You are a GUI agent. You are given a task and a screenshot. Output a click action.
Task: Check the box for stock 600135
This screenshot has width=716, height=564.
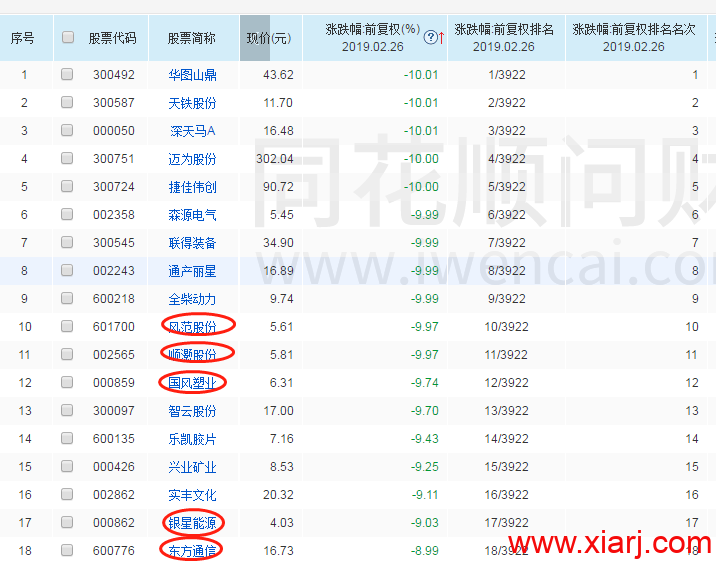click(67, 438)
